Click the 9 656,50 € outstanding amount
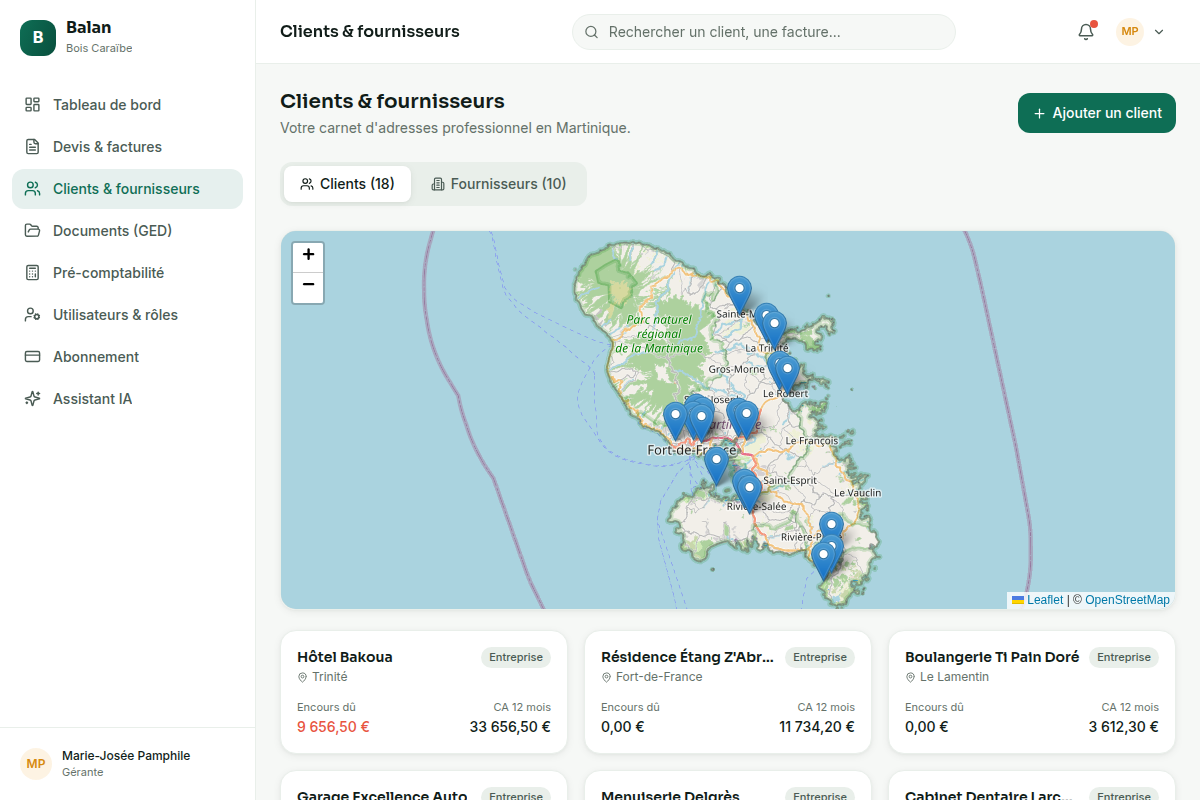This screenshot has width=1200, height=800. pyautogui.click(x=333, y=727)
